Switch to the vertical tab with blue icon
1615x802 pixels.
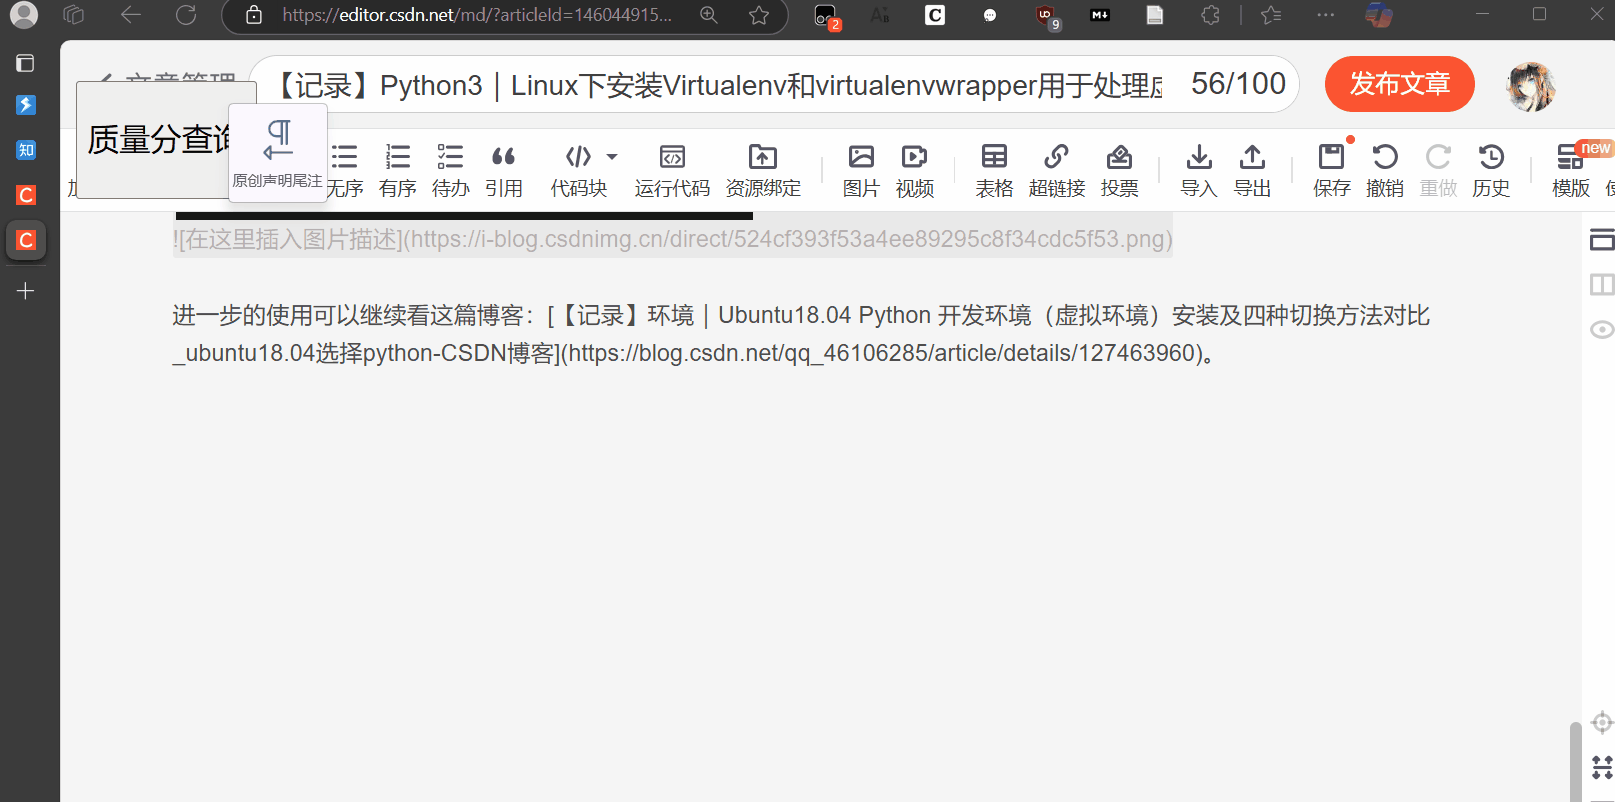(26, 105)
